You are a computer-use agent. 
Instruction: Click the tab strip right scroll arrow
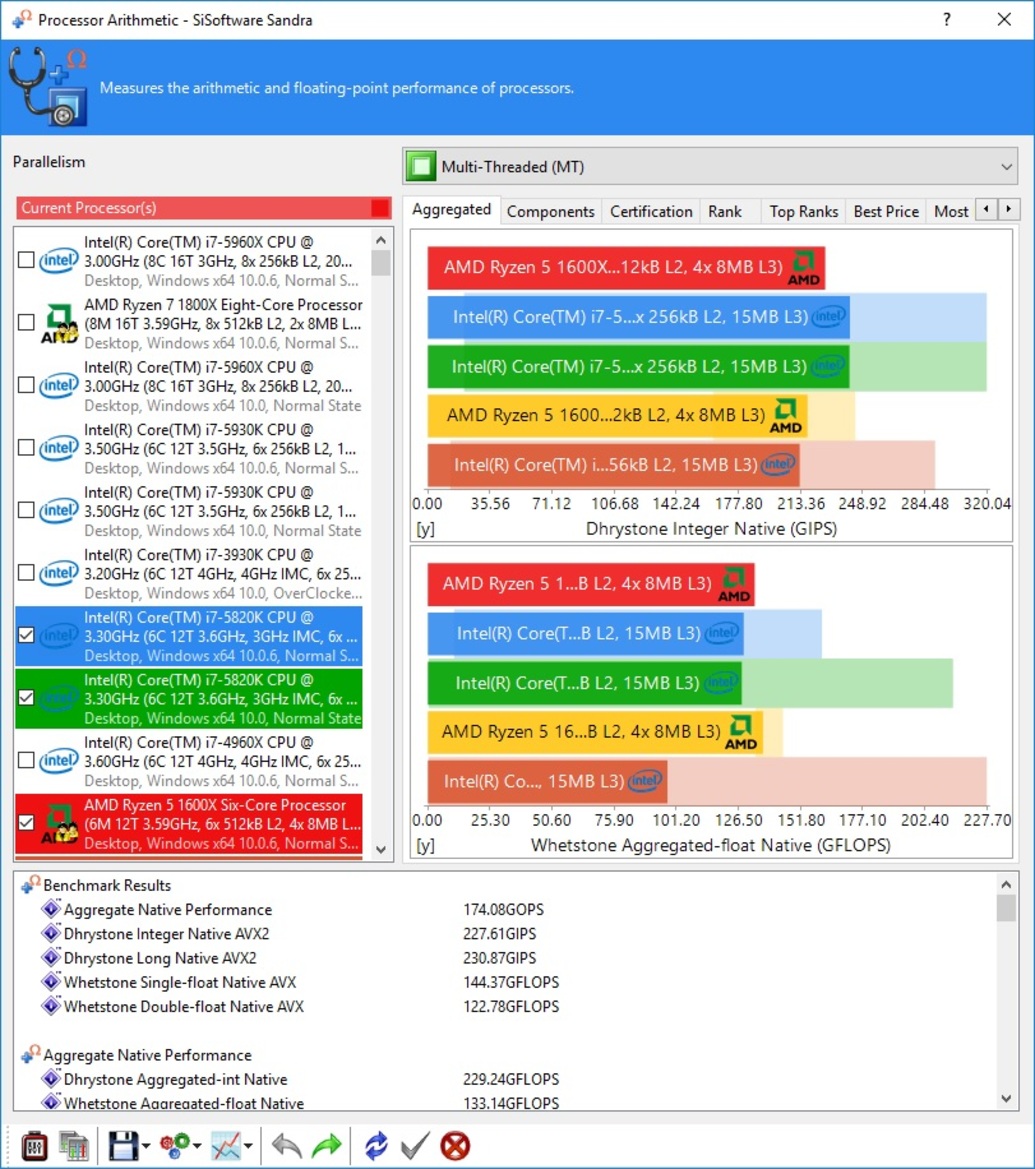[1009, 209]
